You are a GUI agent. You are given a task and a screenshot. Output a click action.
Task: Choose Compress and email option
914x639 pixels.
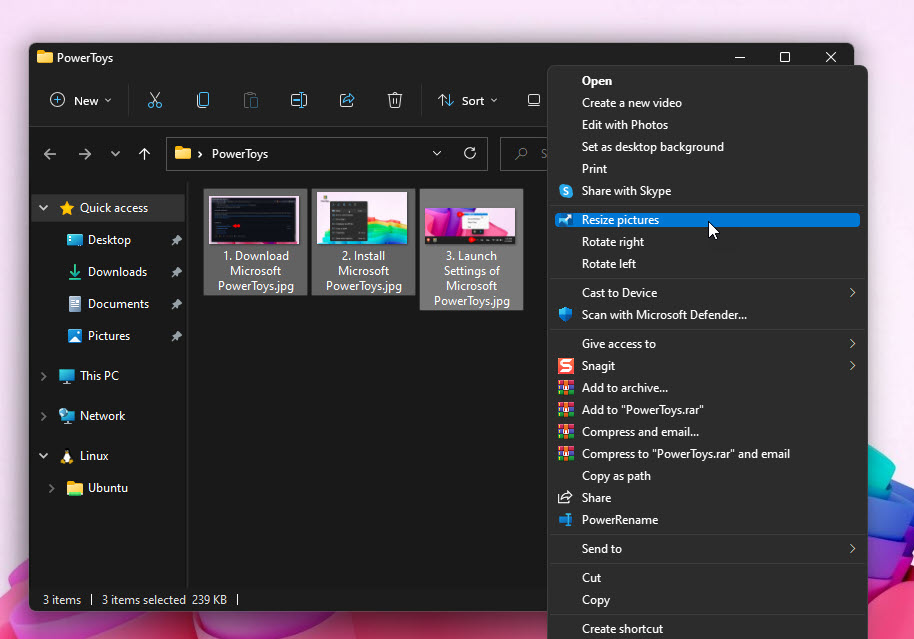pos(707,432)
